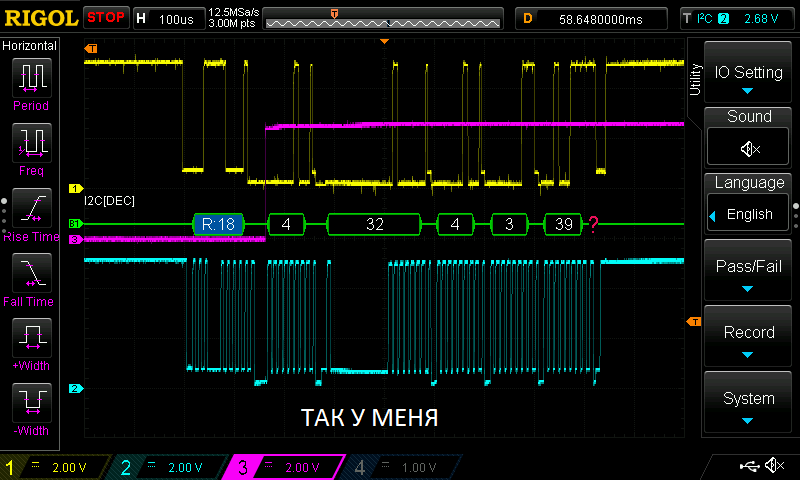Click the horizontal timebase 100us field
The width and height of the screenshot is (800, 480).
point(167,18)
